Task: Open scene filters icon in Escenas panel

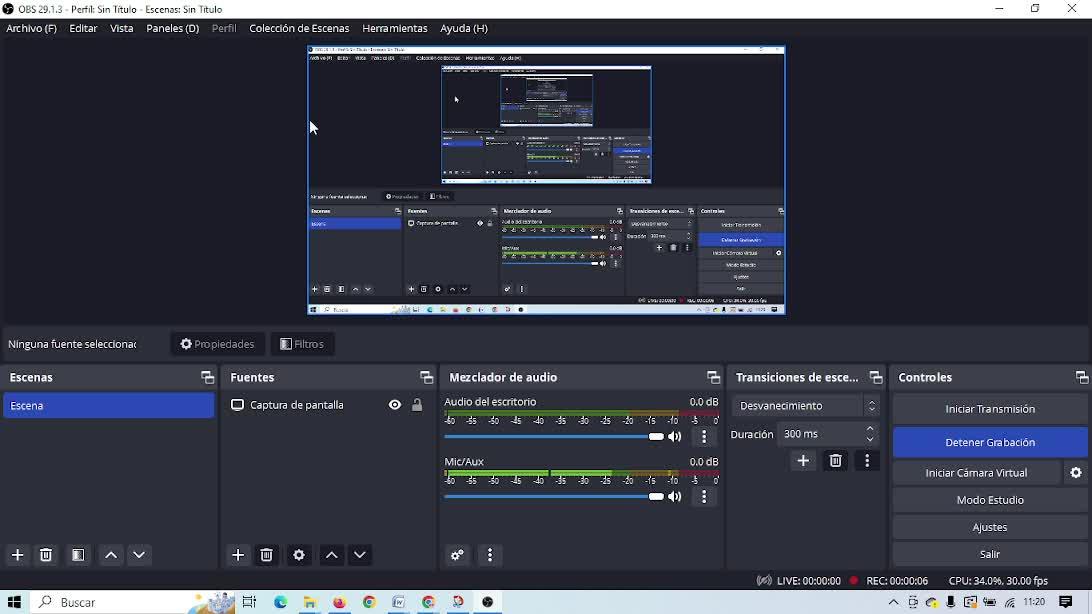Action: [78, 555]
